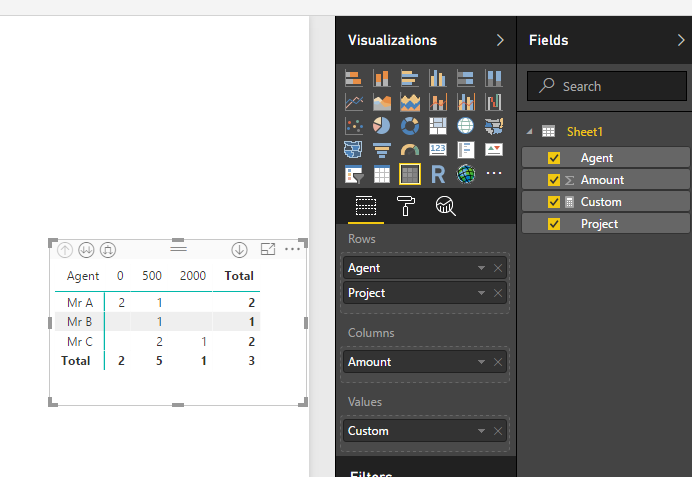The image size is (692, 477).
Task: Select the multi-row card visualization
Action: point(466,150)
